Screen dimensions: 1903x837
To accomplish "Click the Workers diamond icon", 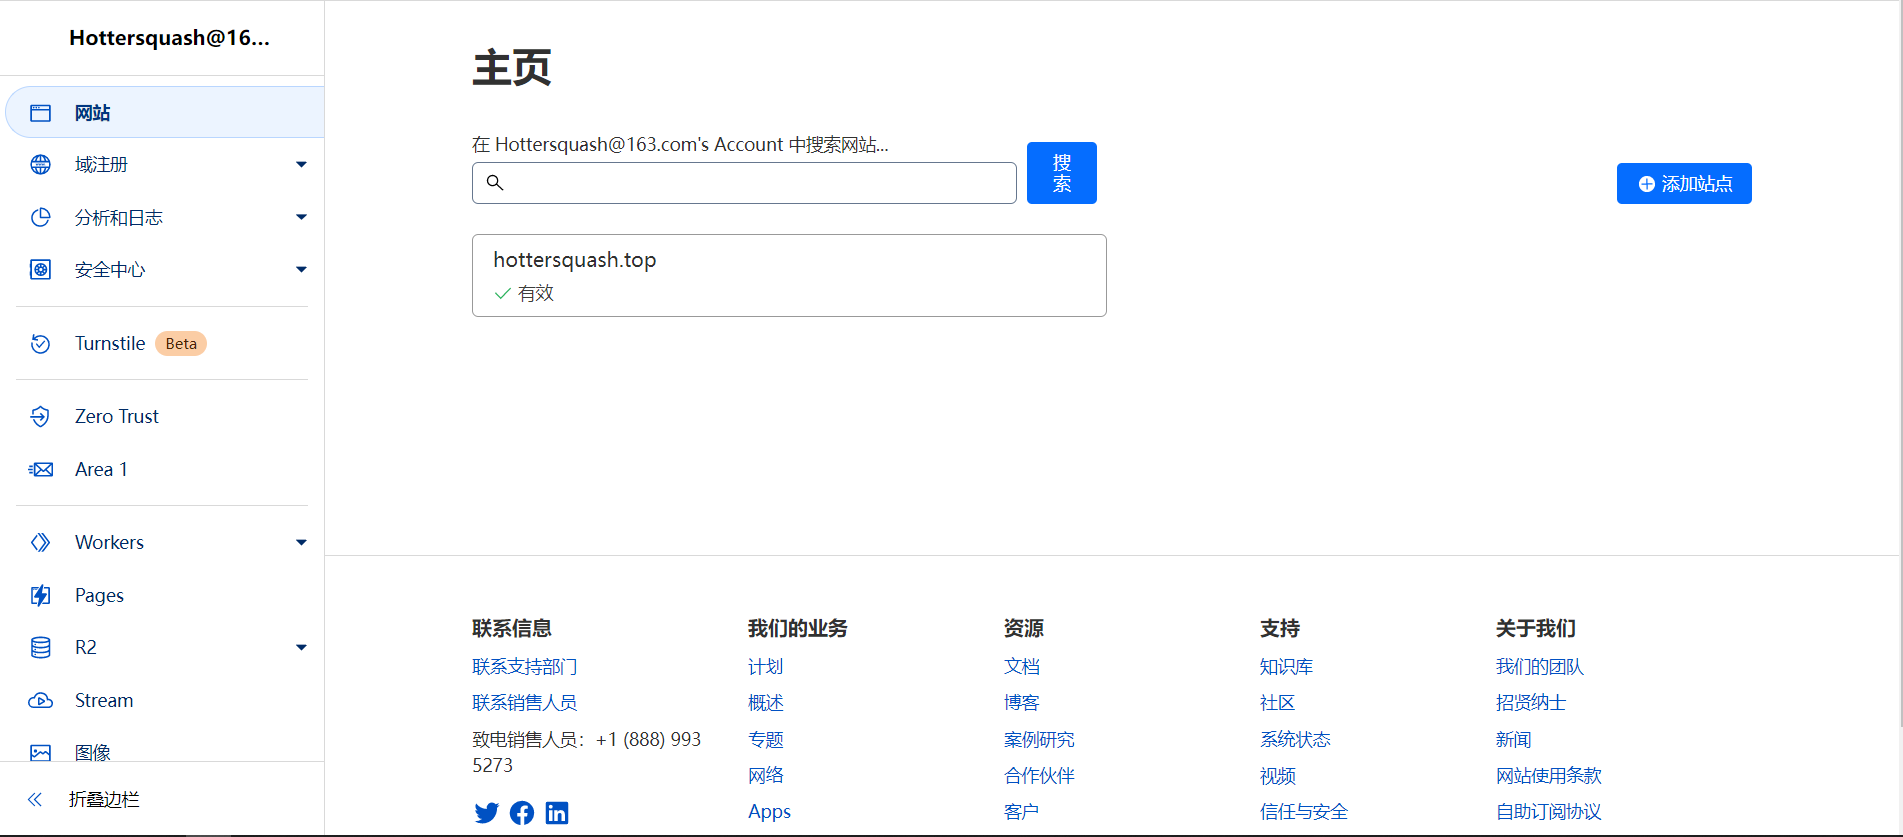I will tap(40, 542).
